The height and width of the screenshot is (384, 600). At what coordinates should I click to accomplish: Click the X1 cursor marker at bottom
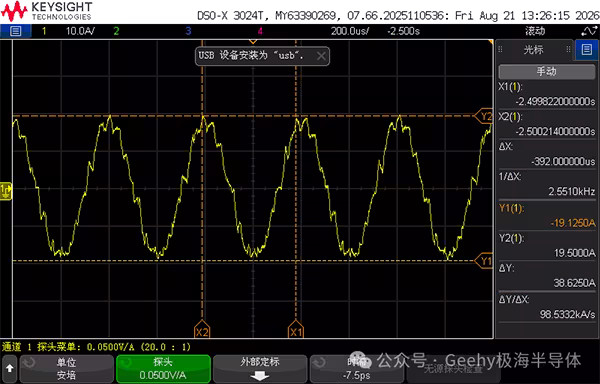pyautogui.click(x=296, y=330)
